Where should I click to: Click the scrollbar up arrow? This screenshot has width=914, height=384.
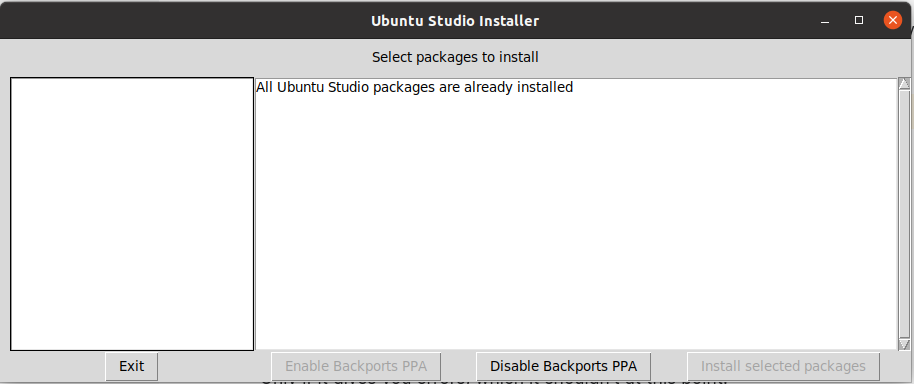tap(904, 84)
